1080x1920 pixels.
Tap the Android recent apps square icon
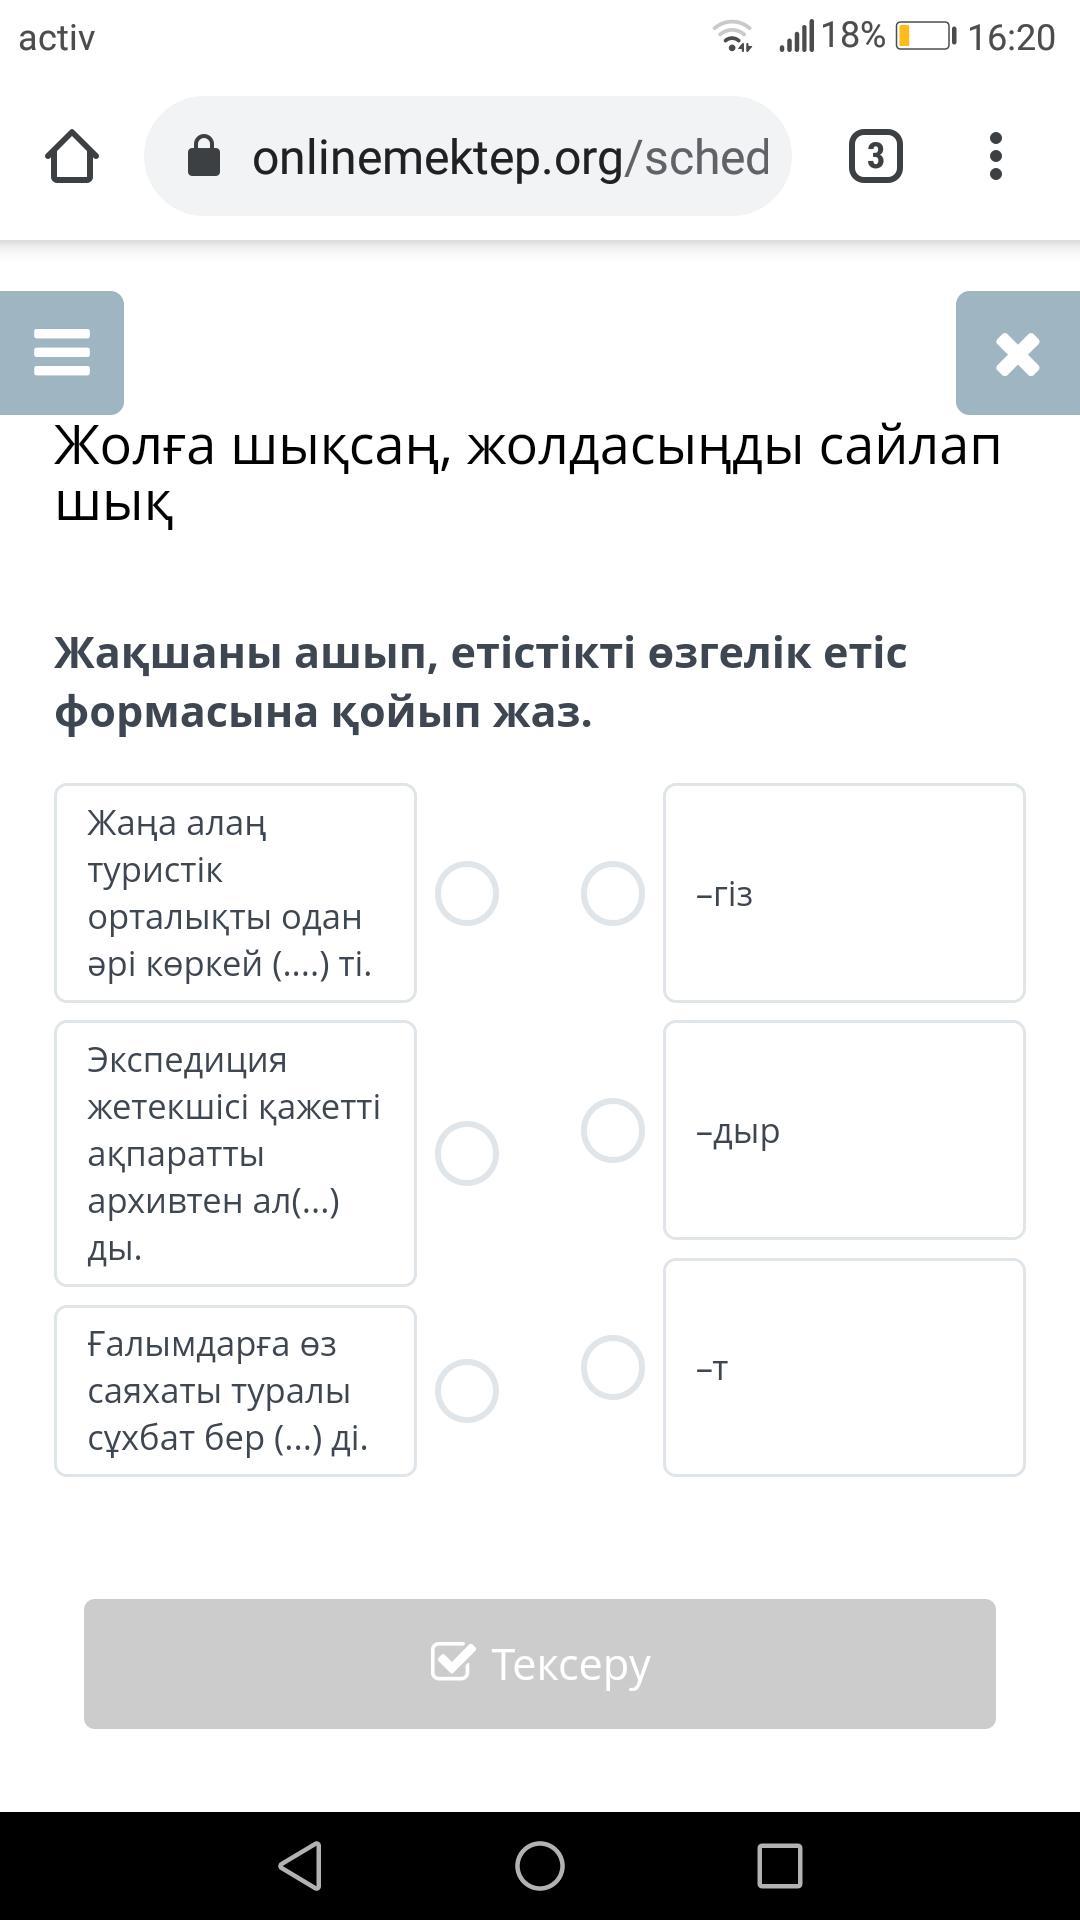coord(780,1866)
